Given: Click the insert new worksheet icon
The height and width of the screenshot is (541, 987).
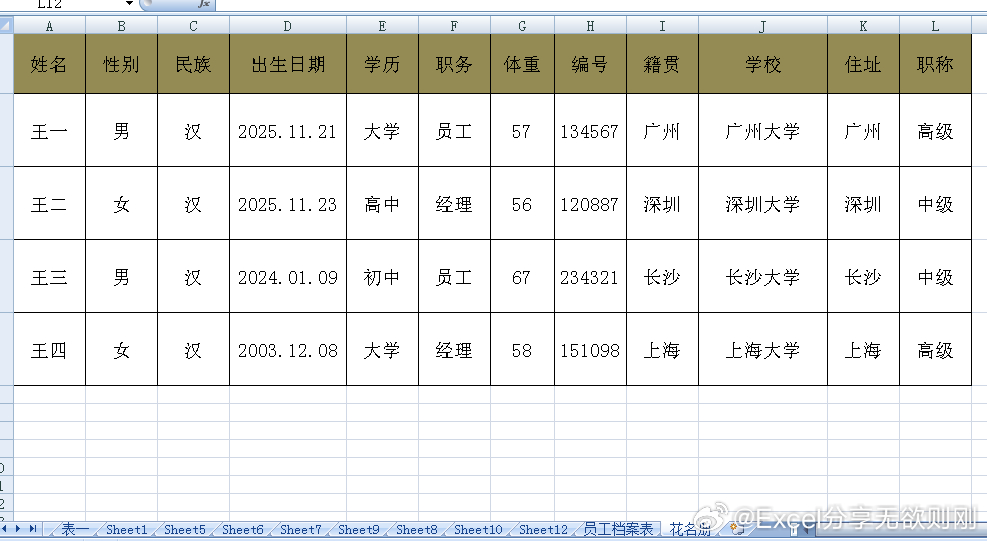Looking at the screenshot, I should point(736,529).
